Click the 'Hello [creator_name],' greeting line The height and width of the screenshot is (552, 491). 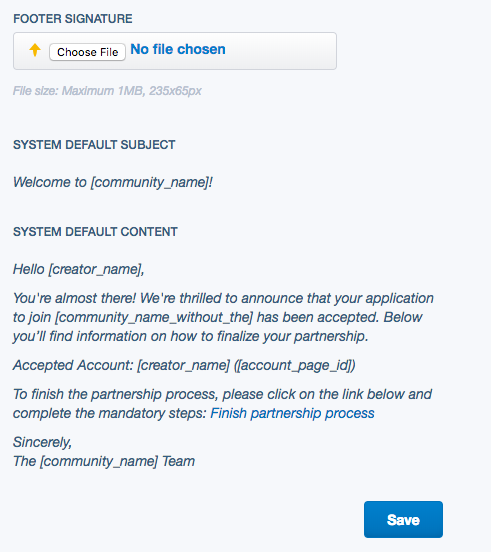click(x=78, y=269)
